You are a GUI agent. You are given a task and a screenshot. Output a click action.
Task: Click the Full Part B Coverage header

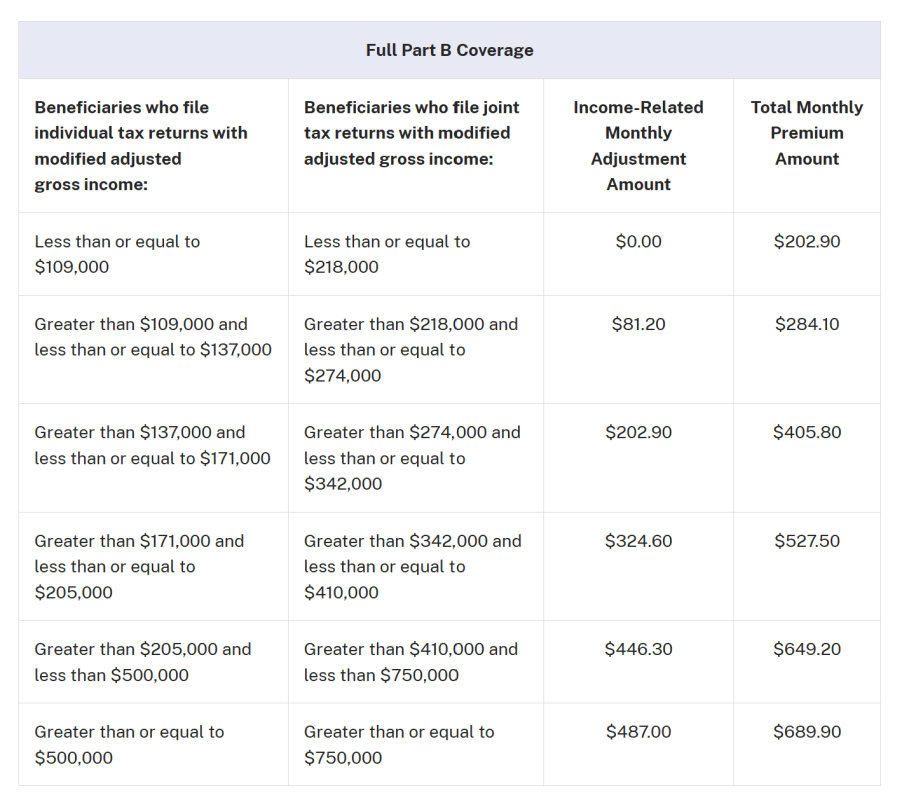point(449,50)
